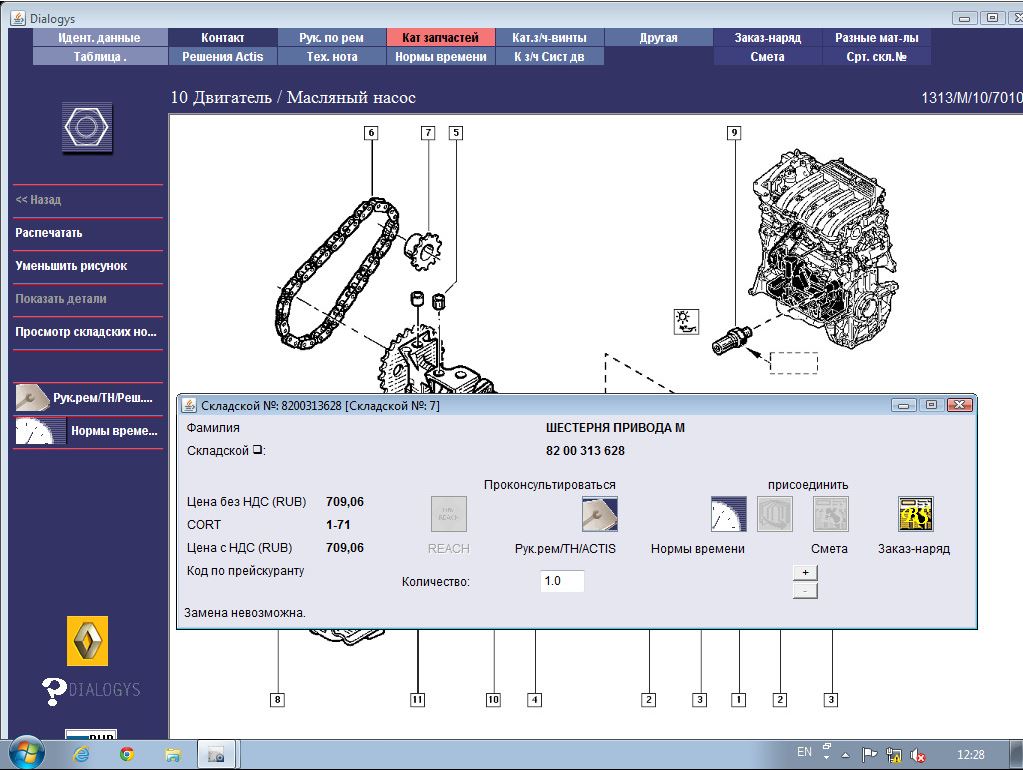Click the part name ШЕСТЕРНЯ ПРИВОДА М
1023x770 pixels.
(x=615, y=428)
